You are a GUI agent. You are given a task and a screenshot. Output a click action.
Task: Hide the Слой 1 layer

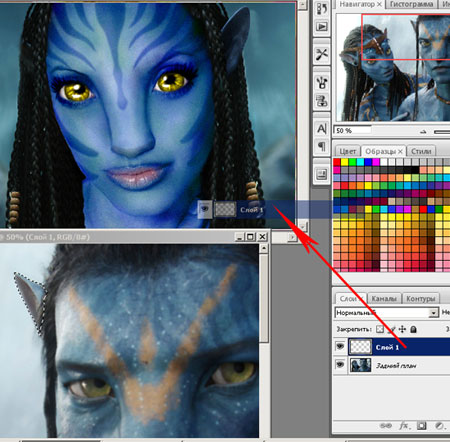pyautogui.click(x=340, y=346)
